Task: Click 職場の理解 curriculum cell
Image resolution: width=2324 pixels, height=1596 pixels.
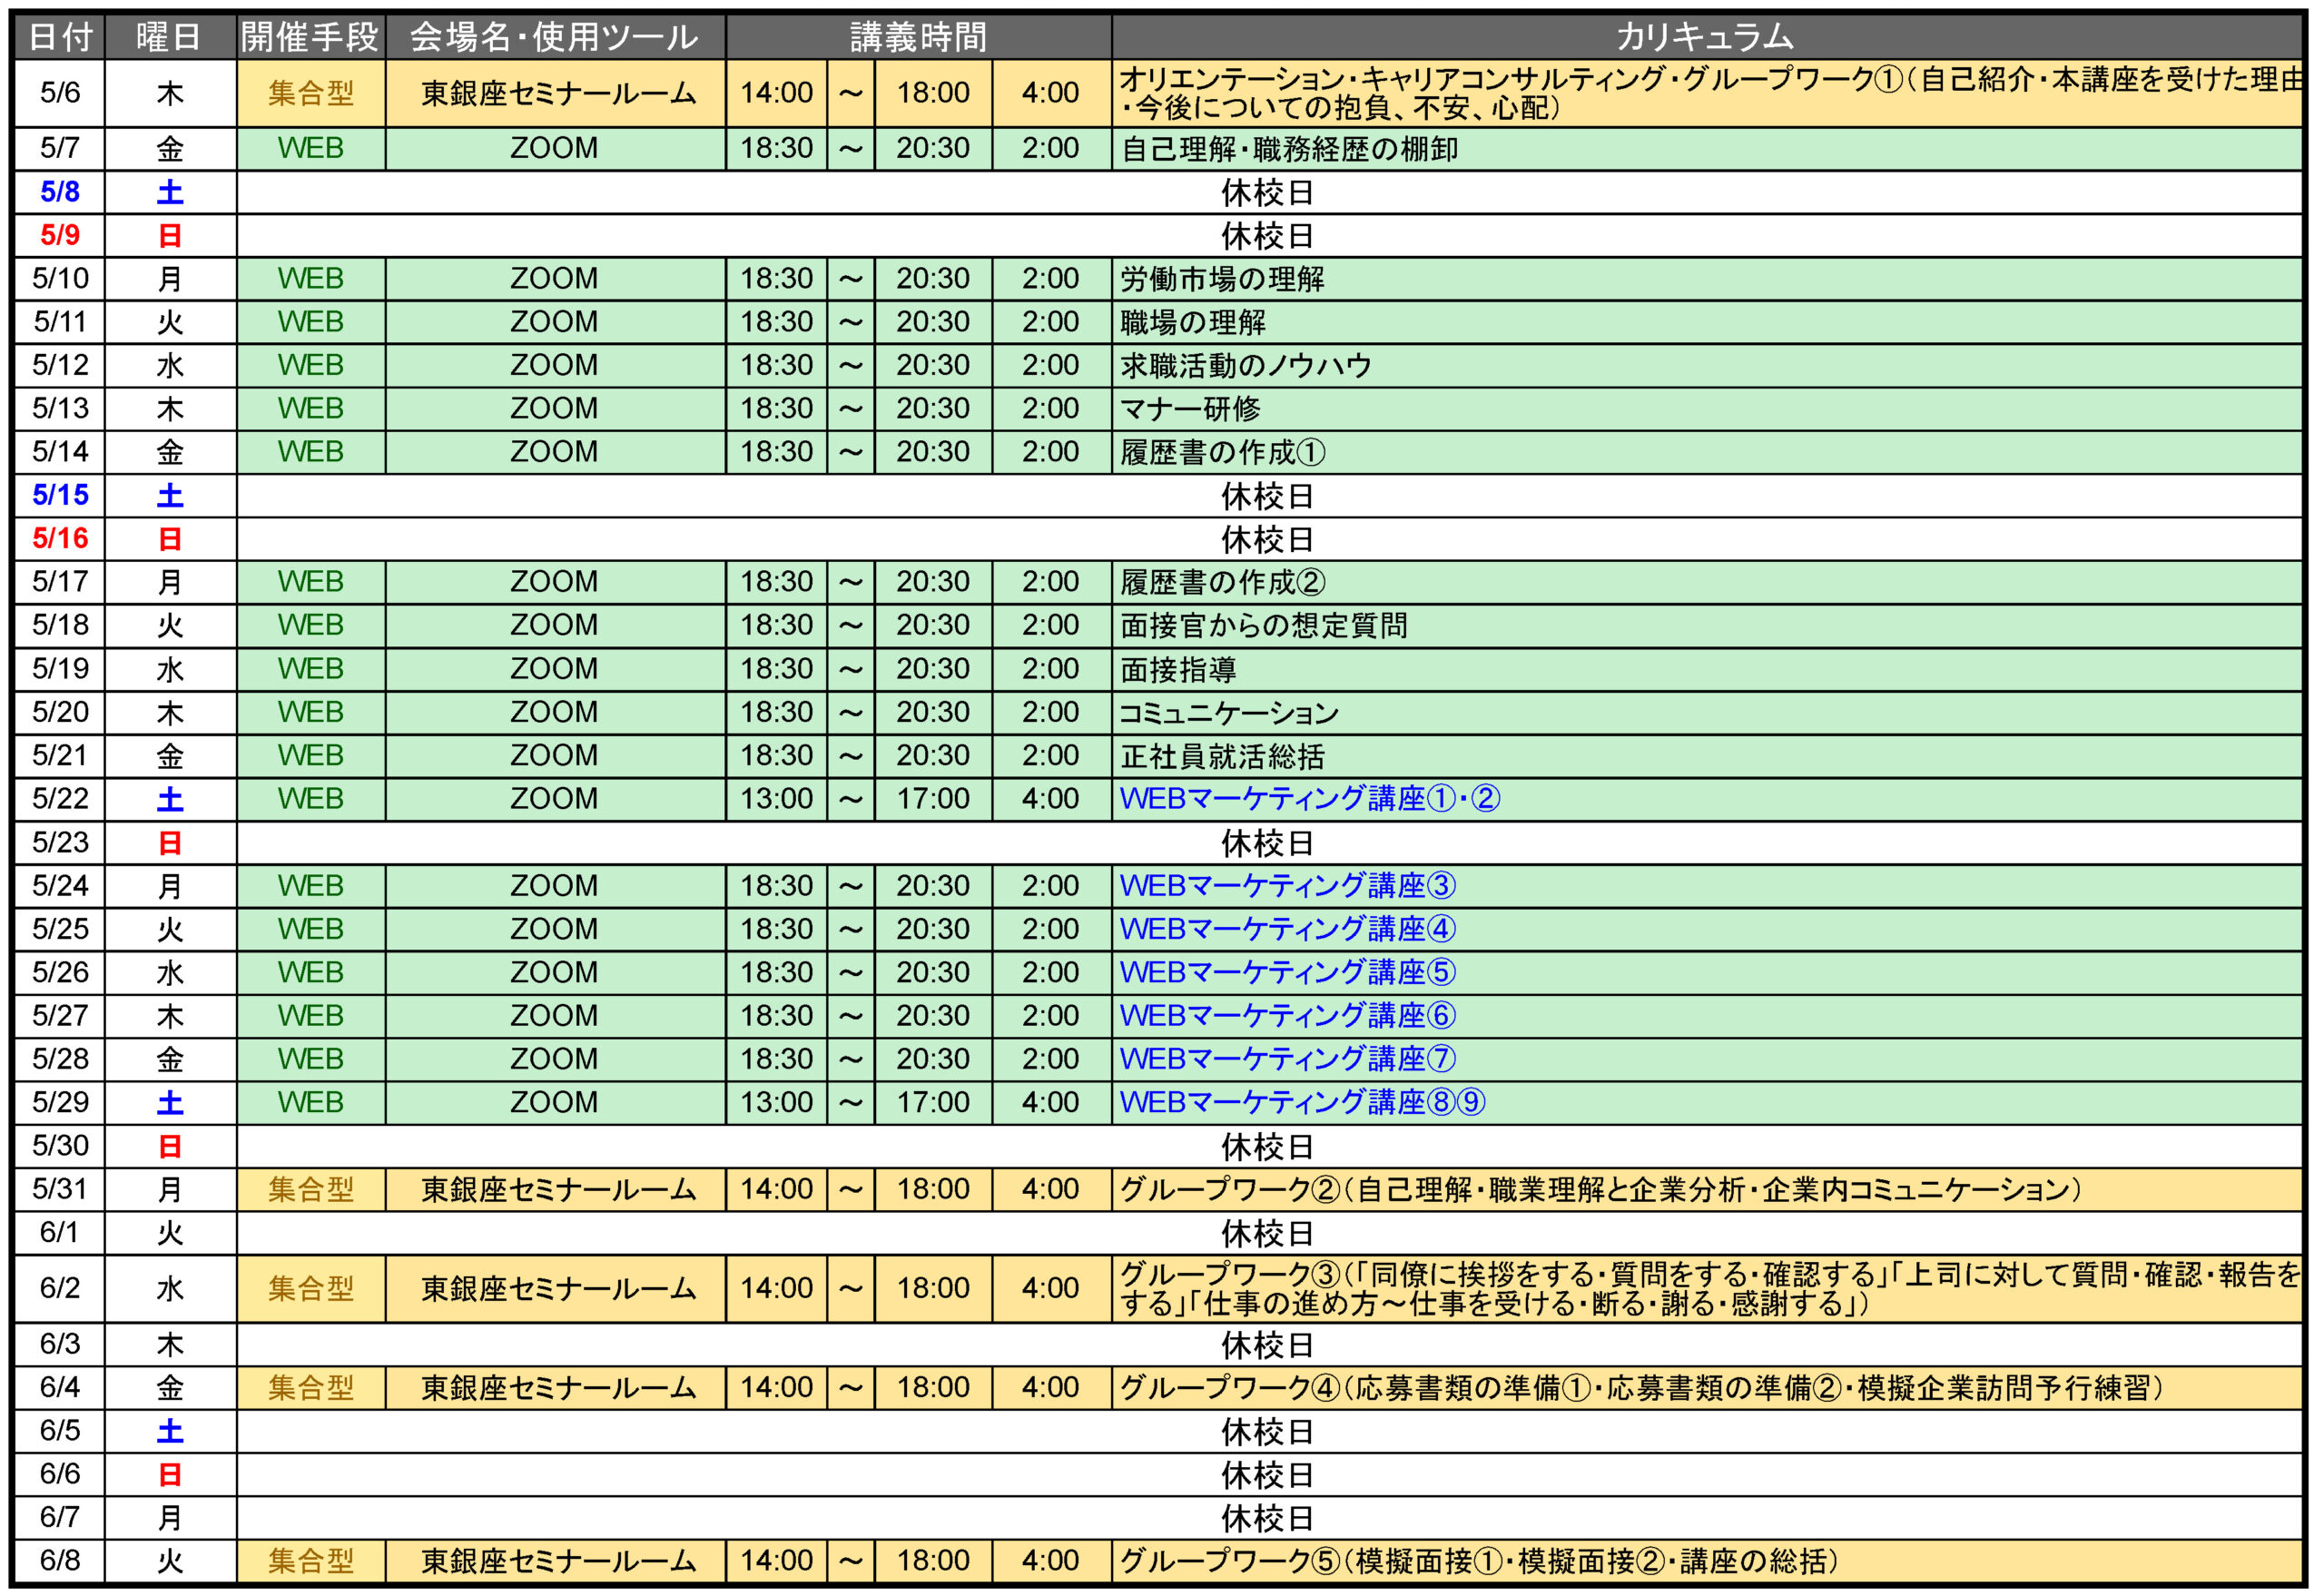Action: tap(1706, 322)
